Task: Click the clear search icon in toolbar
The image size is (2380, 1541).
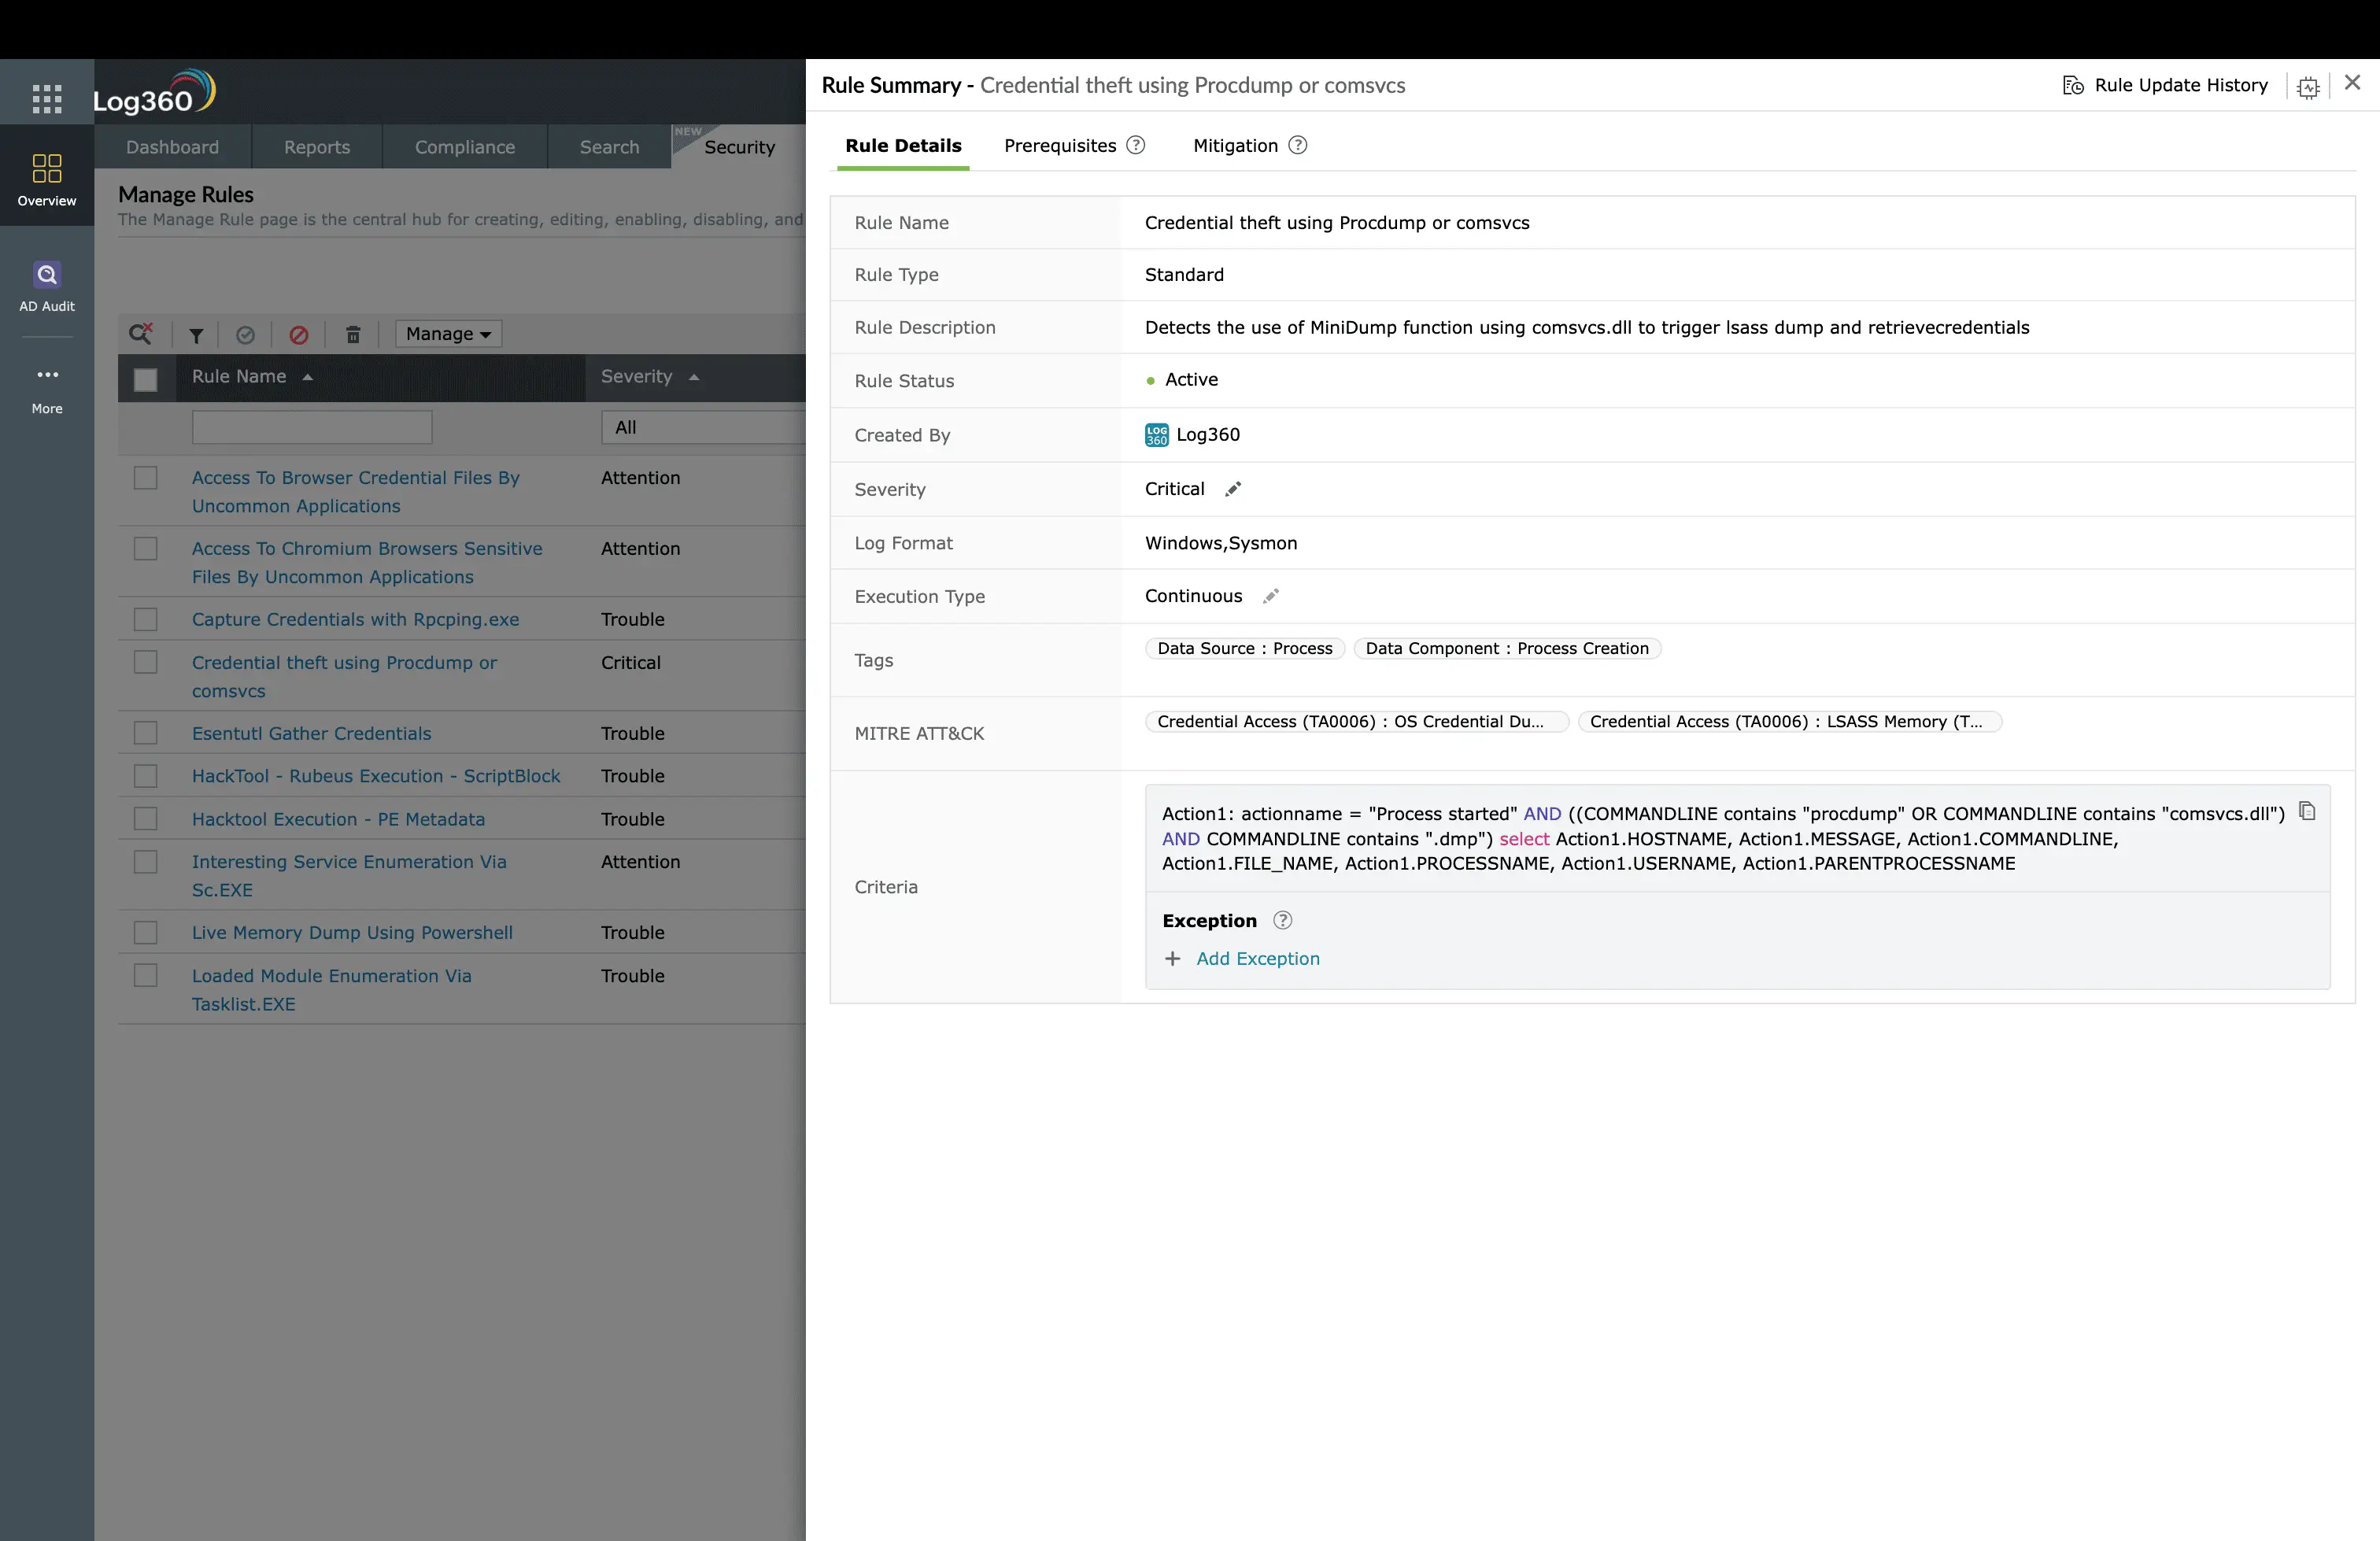Action: tap(141, 333)
